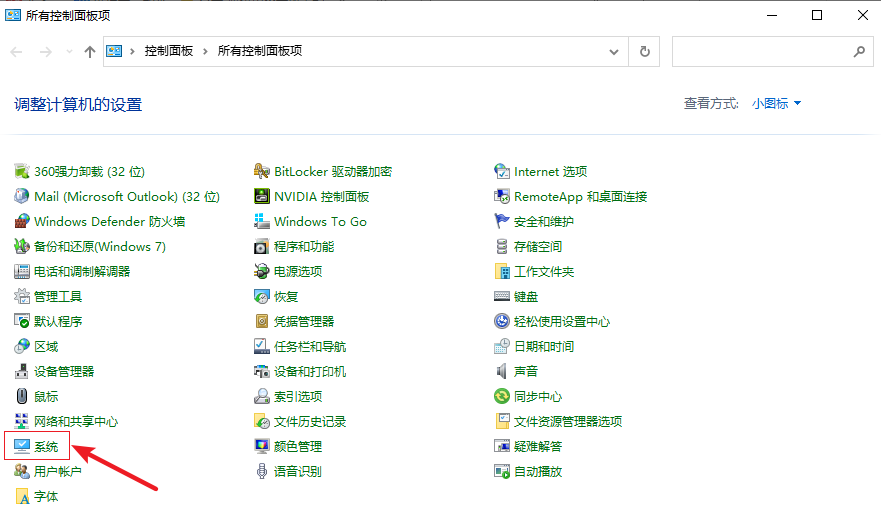Open the BitLocker 驱动器加密 icon
This screenshot has height=511, width=881.
click(262, 172)
